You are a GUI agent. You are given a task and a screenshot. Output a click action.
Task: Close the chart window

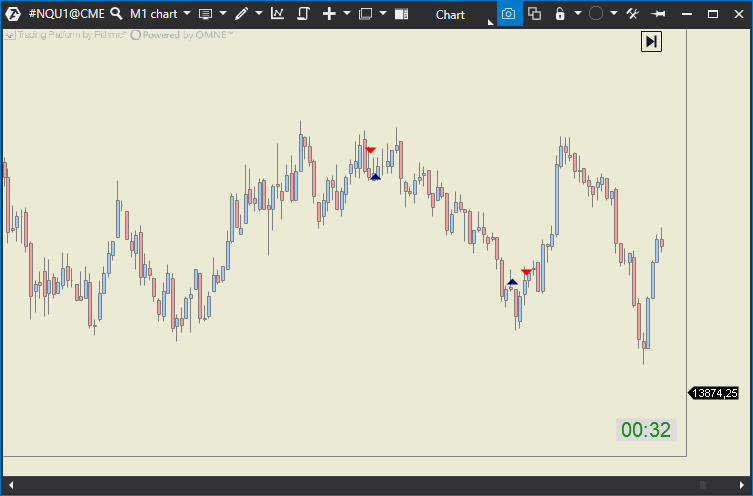click(739, 14)
